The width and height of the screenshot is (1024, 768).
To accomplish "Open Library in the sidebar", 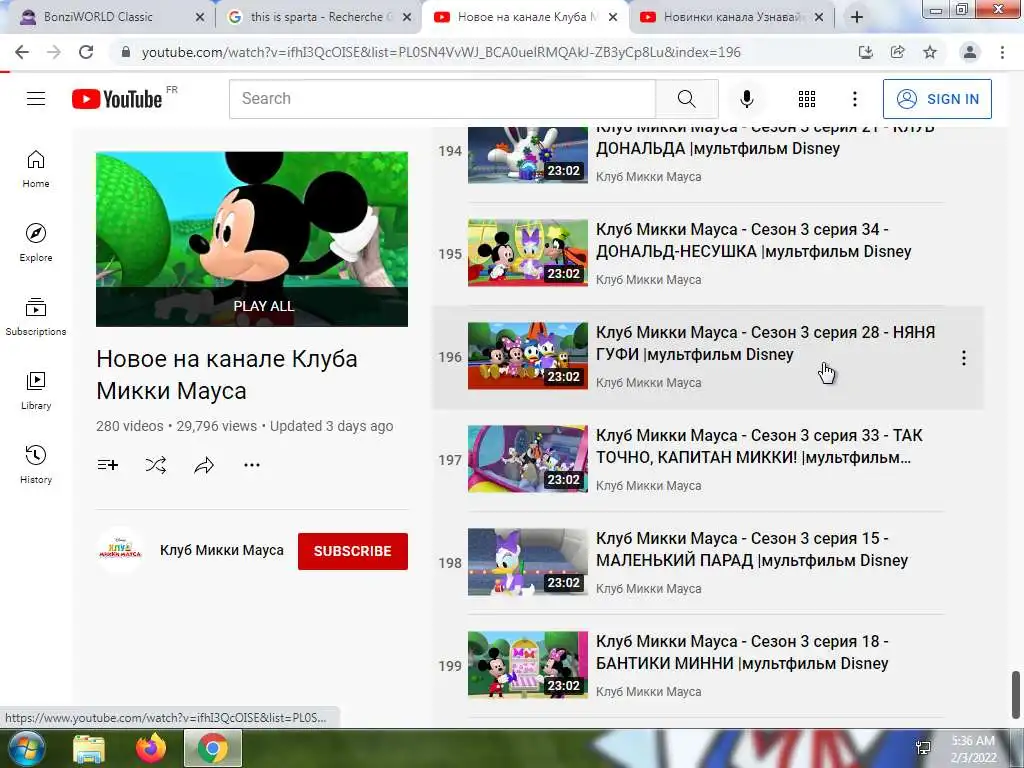I will [x=36, y=391].
